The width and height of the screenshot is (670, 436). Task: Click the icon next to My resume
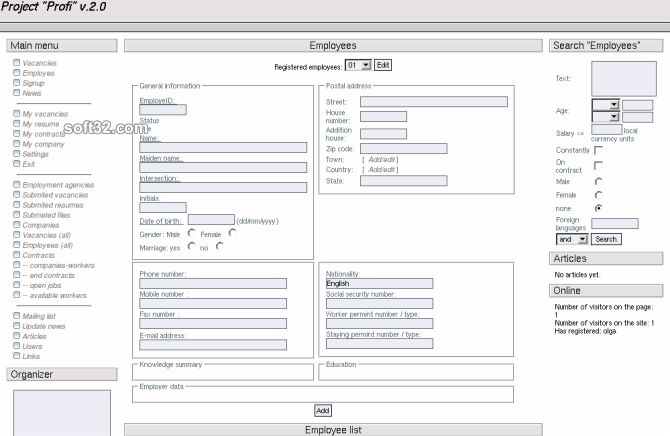[17, 124]
